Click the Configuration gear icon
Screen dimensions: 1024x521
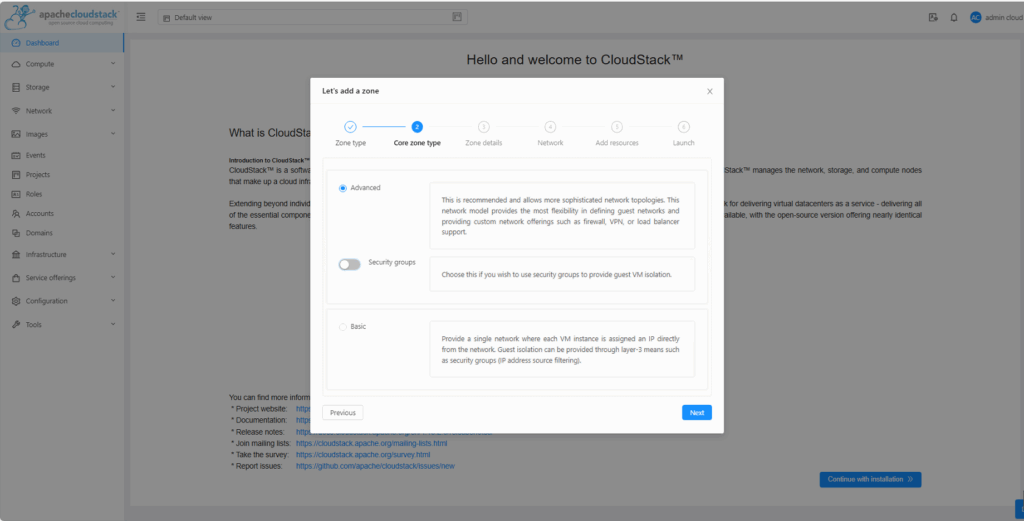coord(16,301)
